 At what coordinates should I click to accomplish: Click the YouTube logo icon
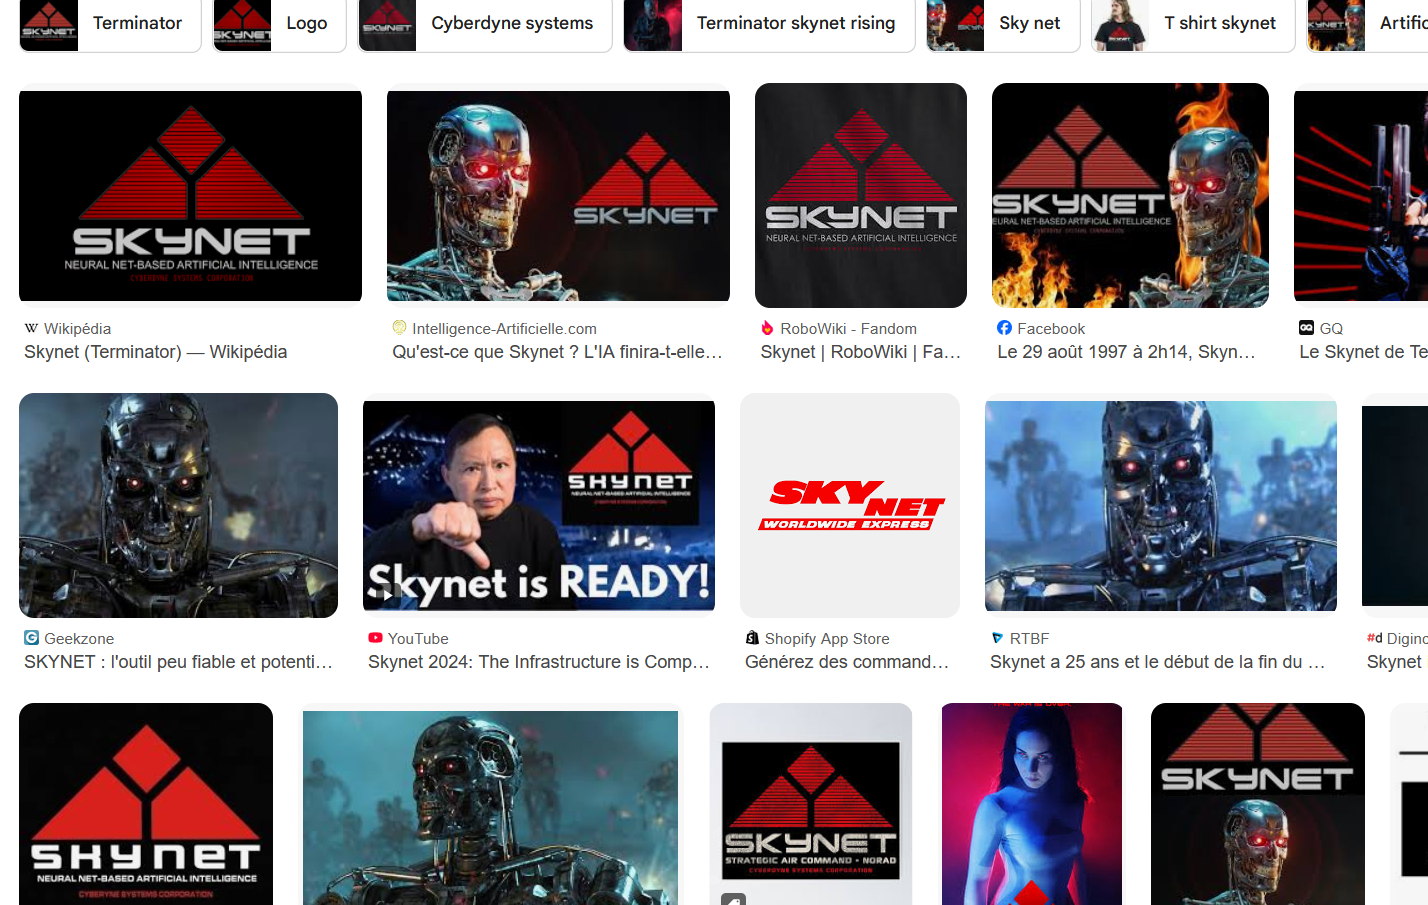pyautogui.click(x=376, y=638)
